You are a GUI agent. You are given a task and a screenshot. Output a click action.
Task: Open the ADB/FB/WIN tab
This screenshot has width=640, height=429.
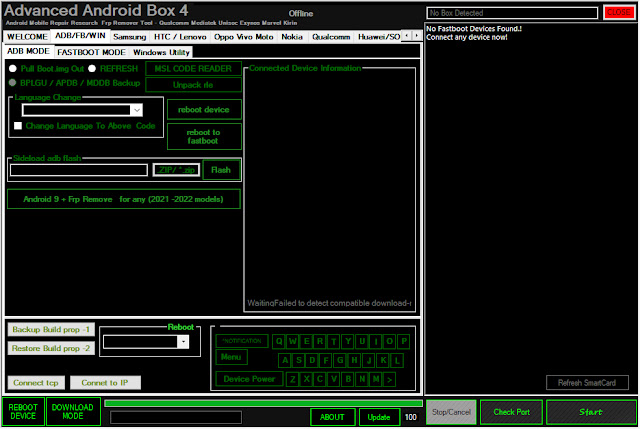click(x=80, y=36)
